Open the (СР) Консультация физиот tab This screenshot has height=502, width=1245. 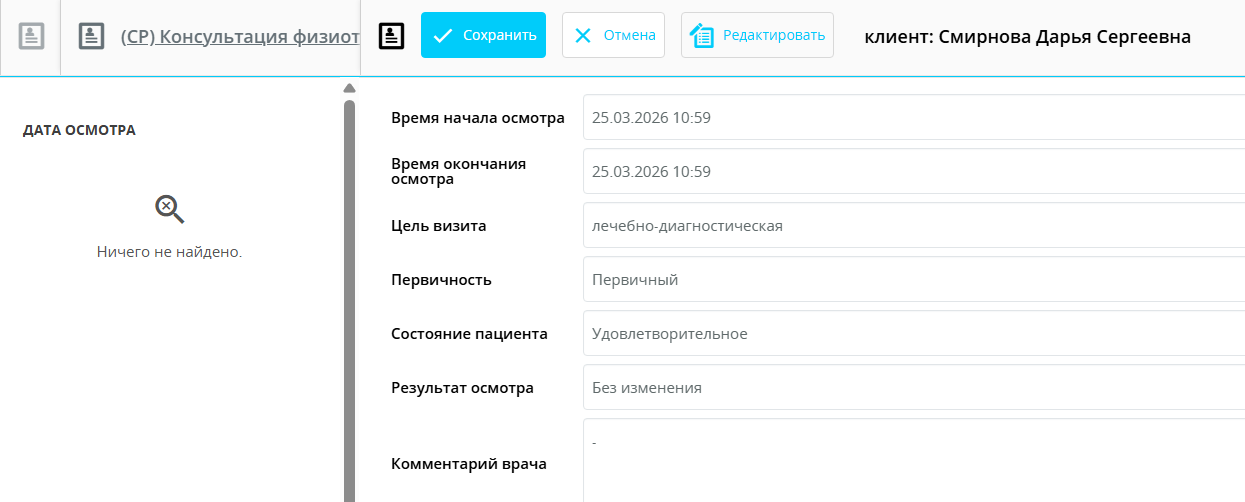(x=239, y=36)
